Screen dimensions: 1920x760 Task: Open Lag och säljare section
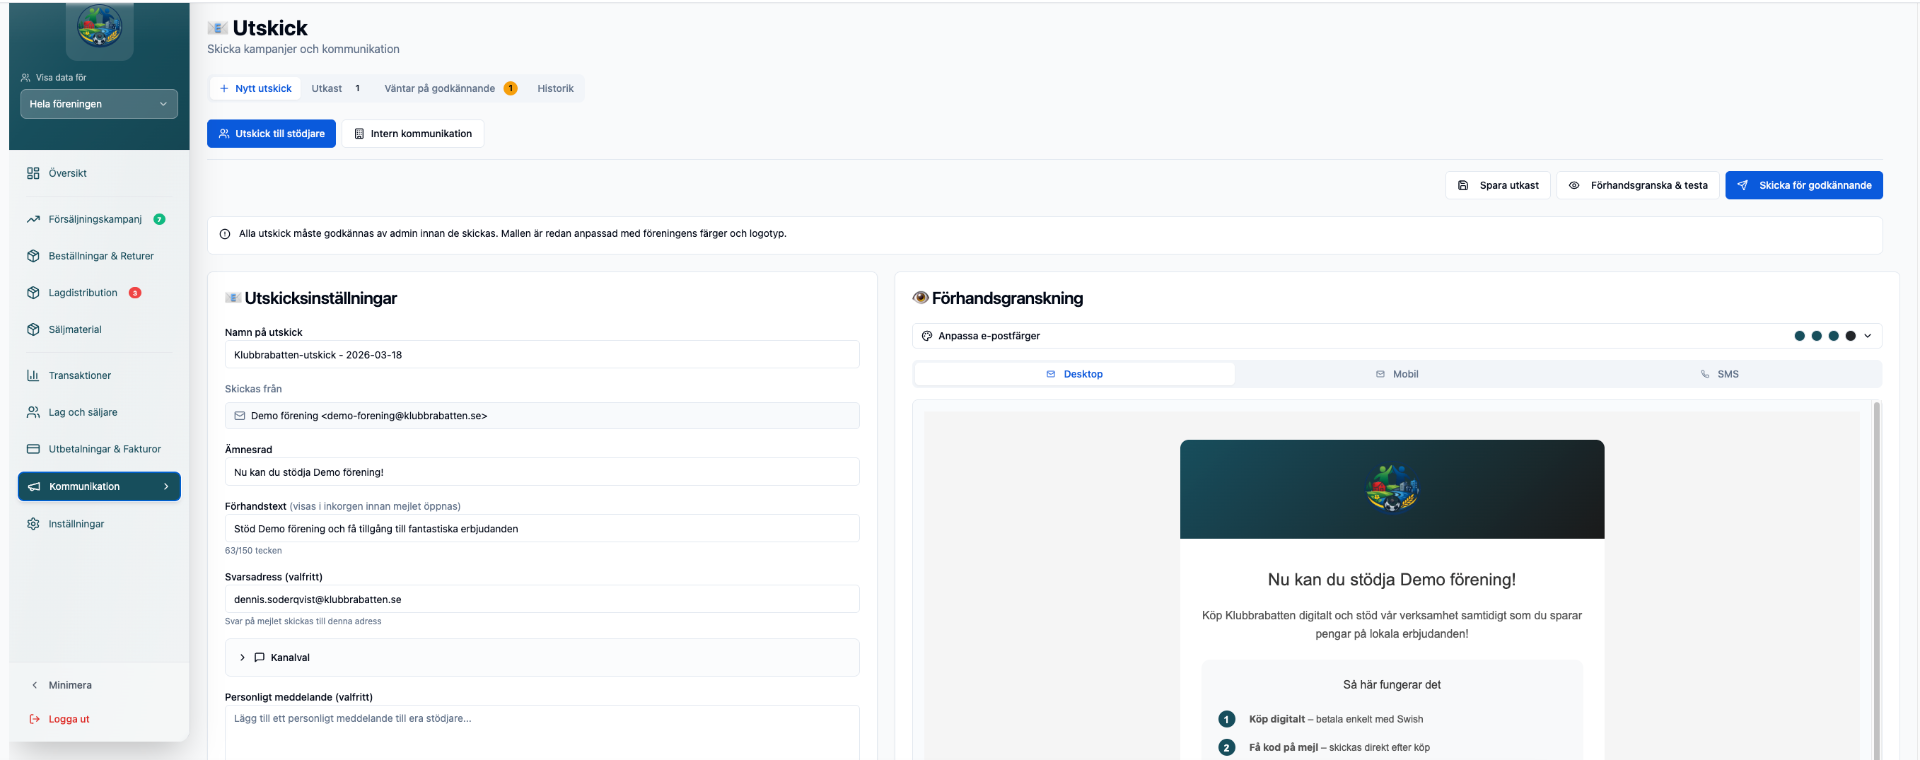83,412
